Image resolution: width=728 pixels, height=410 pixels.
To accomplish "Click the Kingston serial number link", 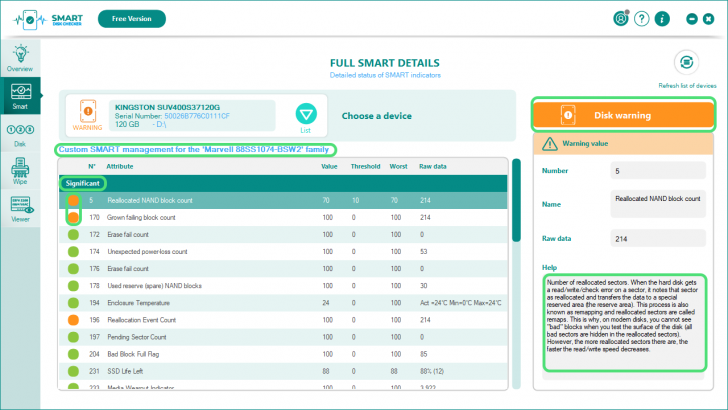I will pos(197,116).
